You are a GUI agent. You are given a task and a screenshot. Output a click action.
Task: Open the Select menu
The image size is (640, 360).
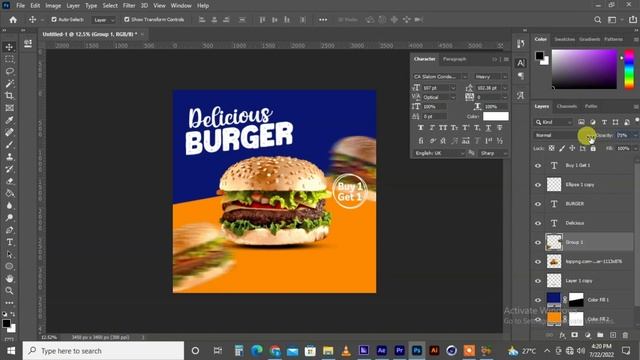[x=110, y=6]
